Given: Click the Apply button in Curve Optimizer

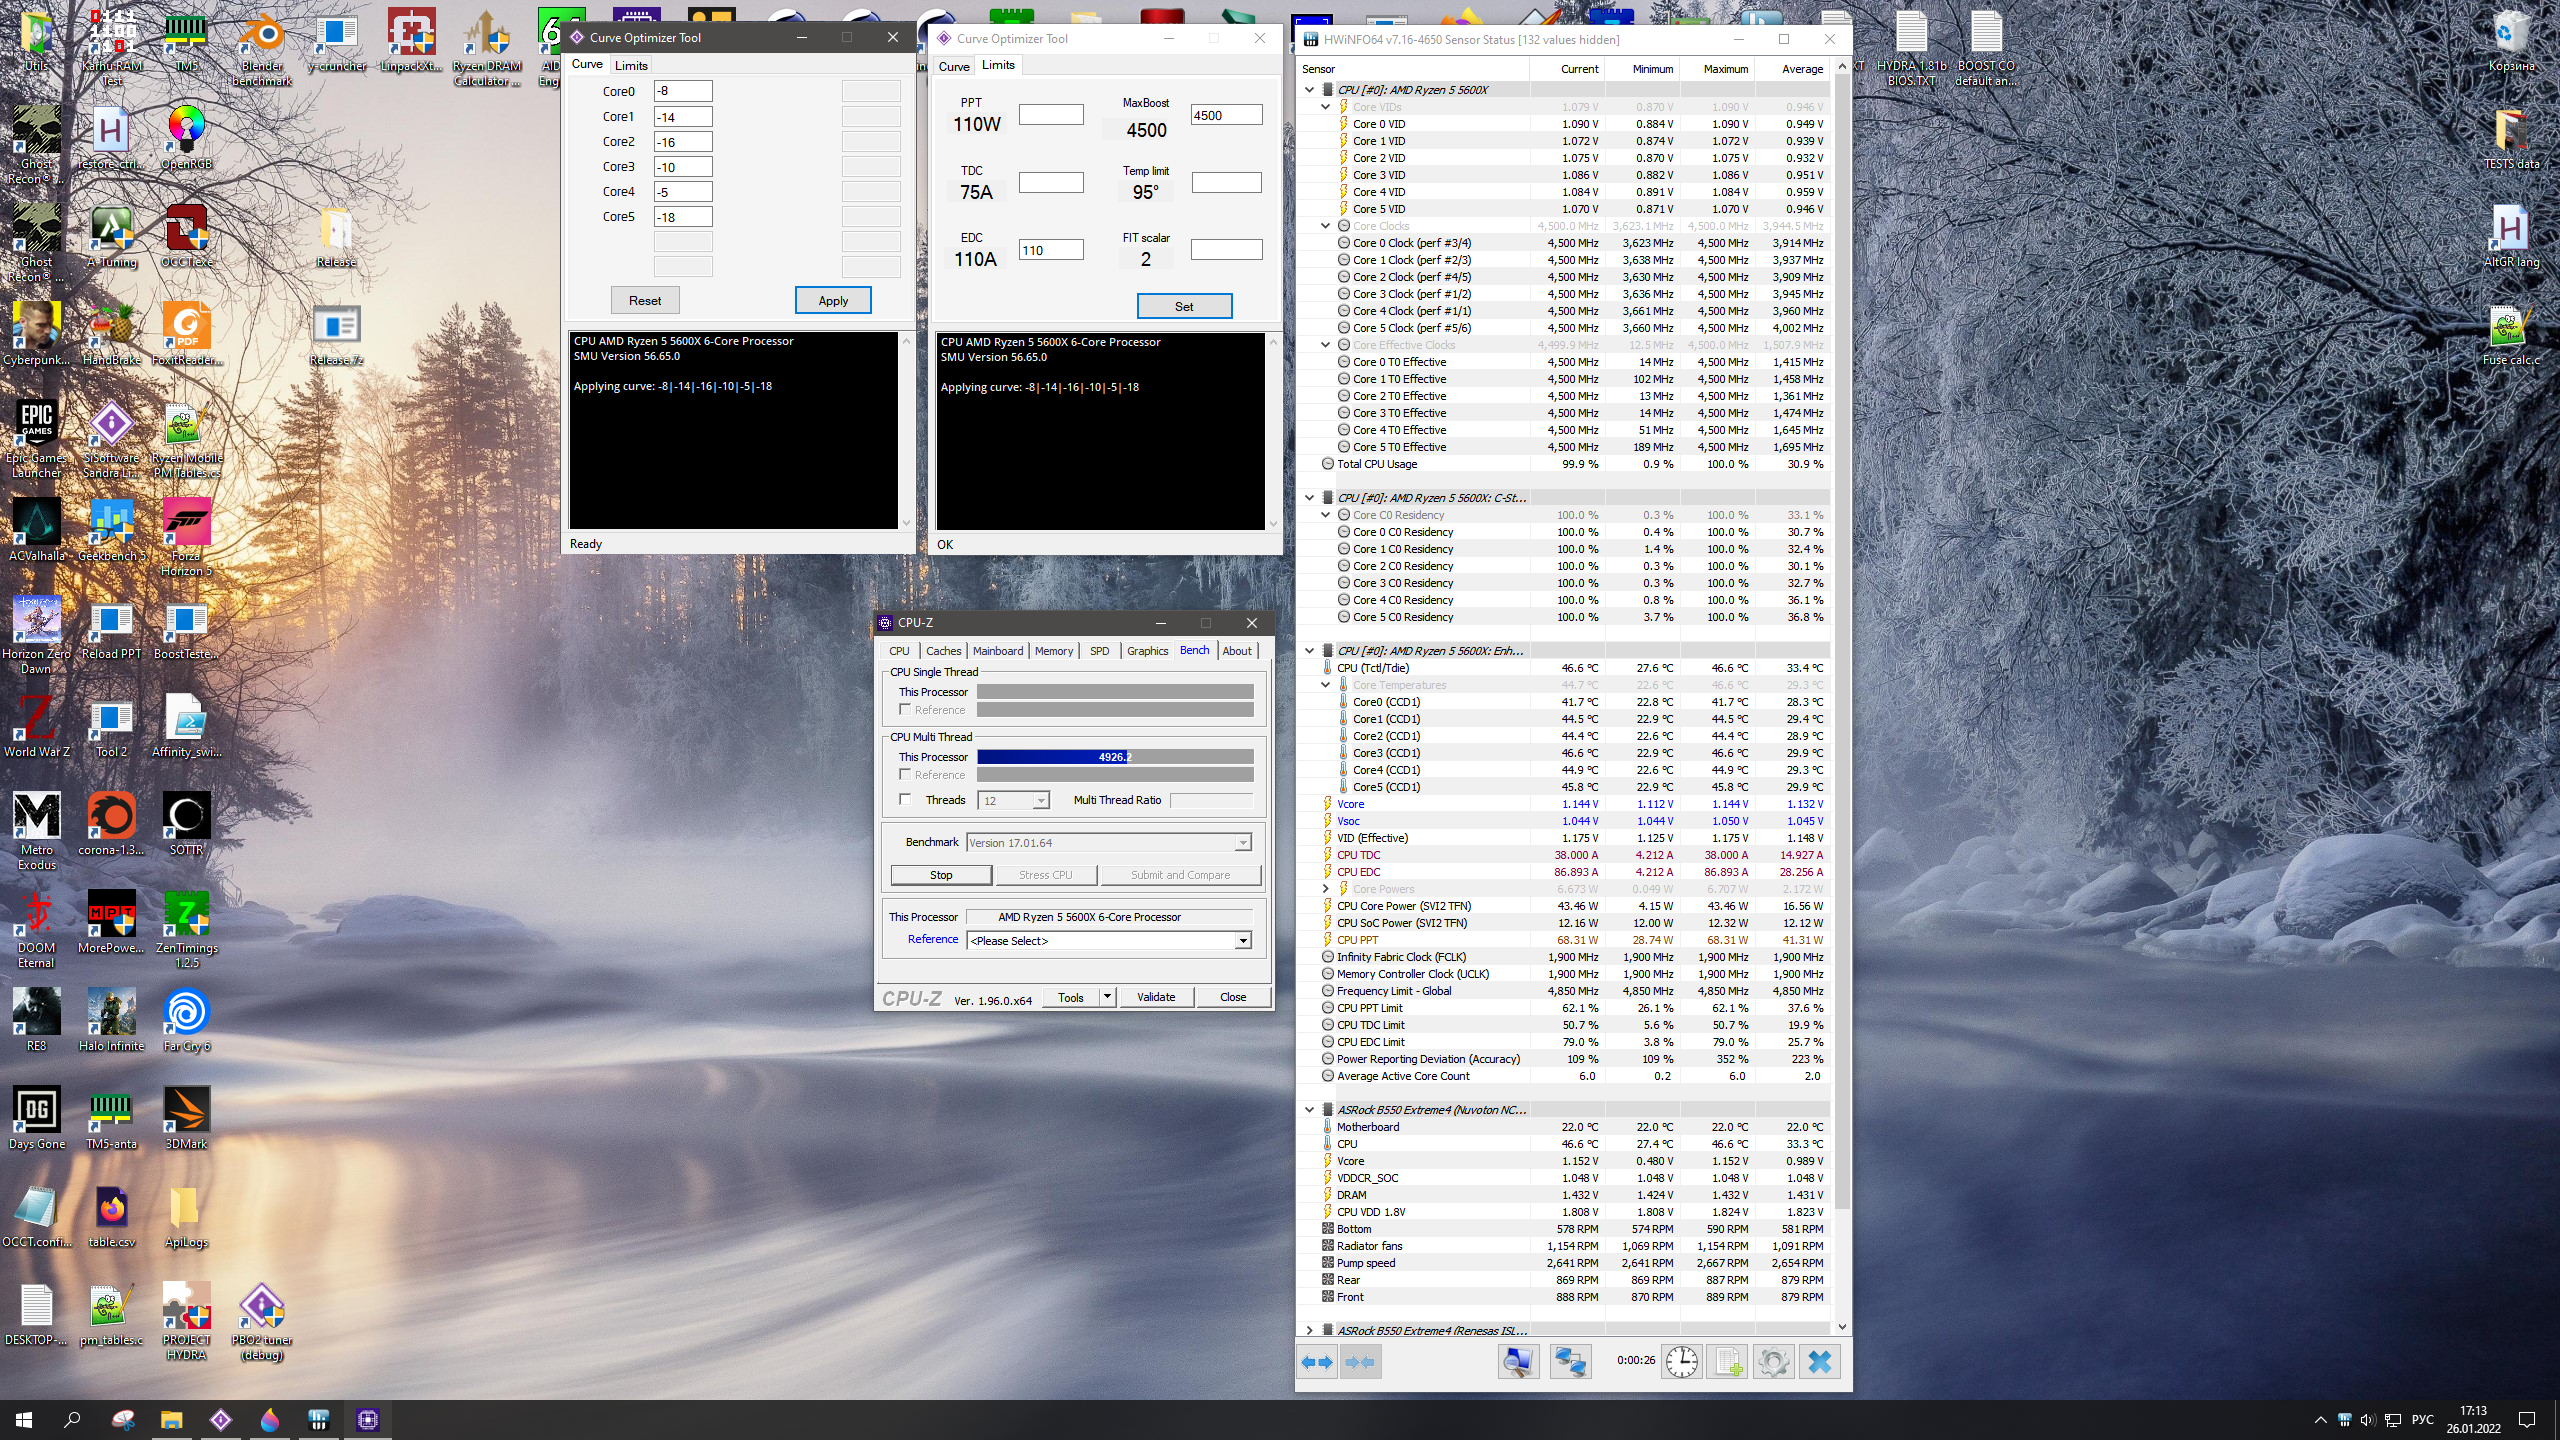Looking at the screenshot, I should point(832,300).
